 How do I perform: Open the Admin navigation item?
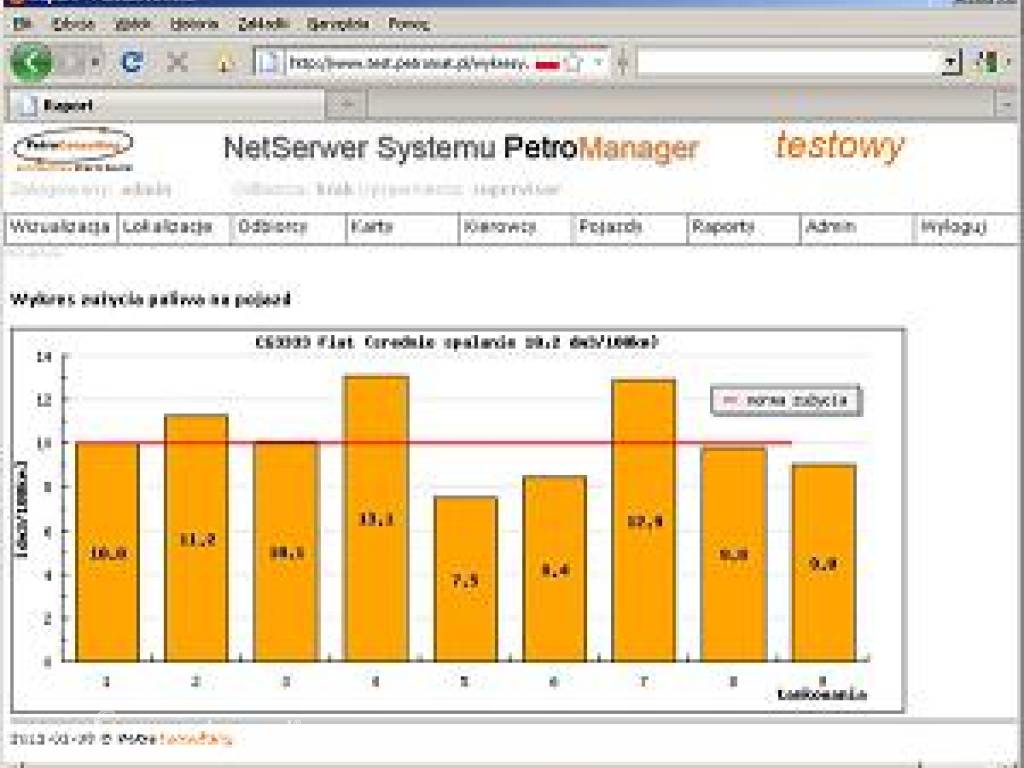pos(857,227)
